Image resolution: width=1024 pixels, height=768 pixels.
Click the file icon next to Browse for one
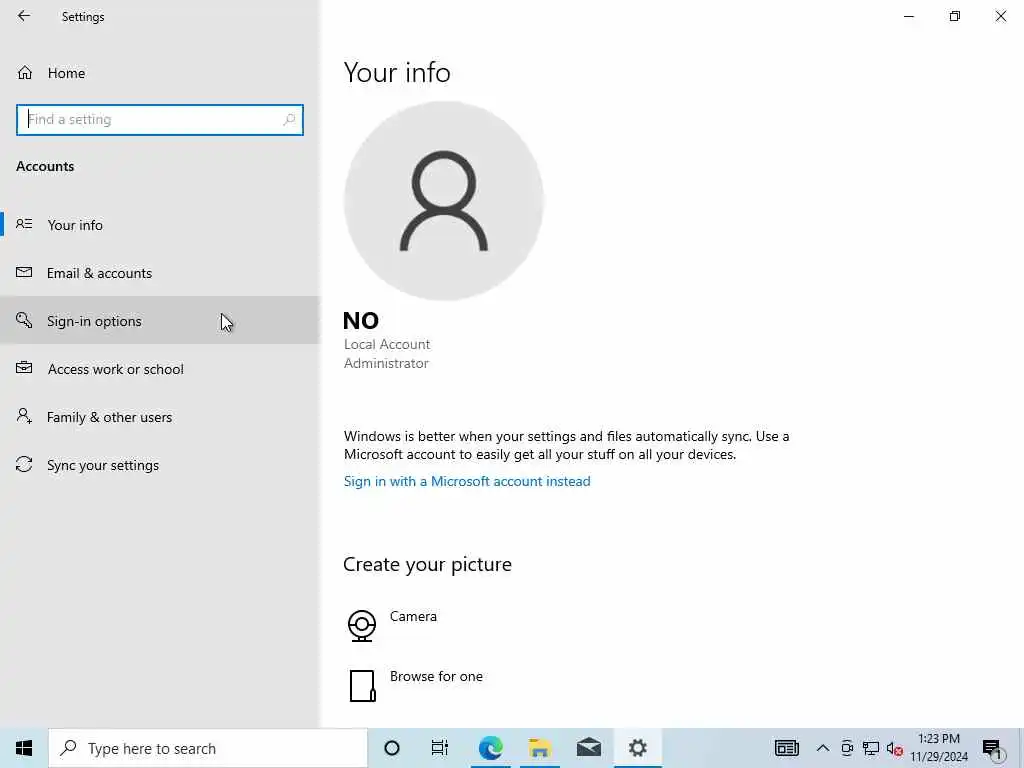[x=362, y=686]
